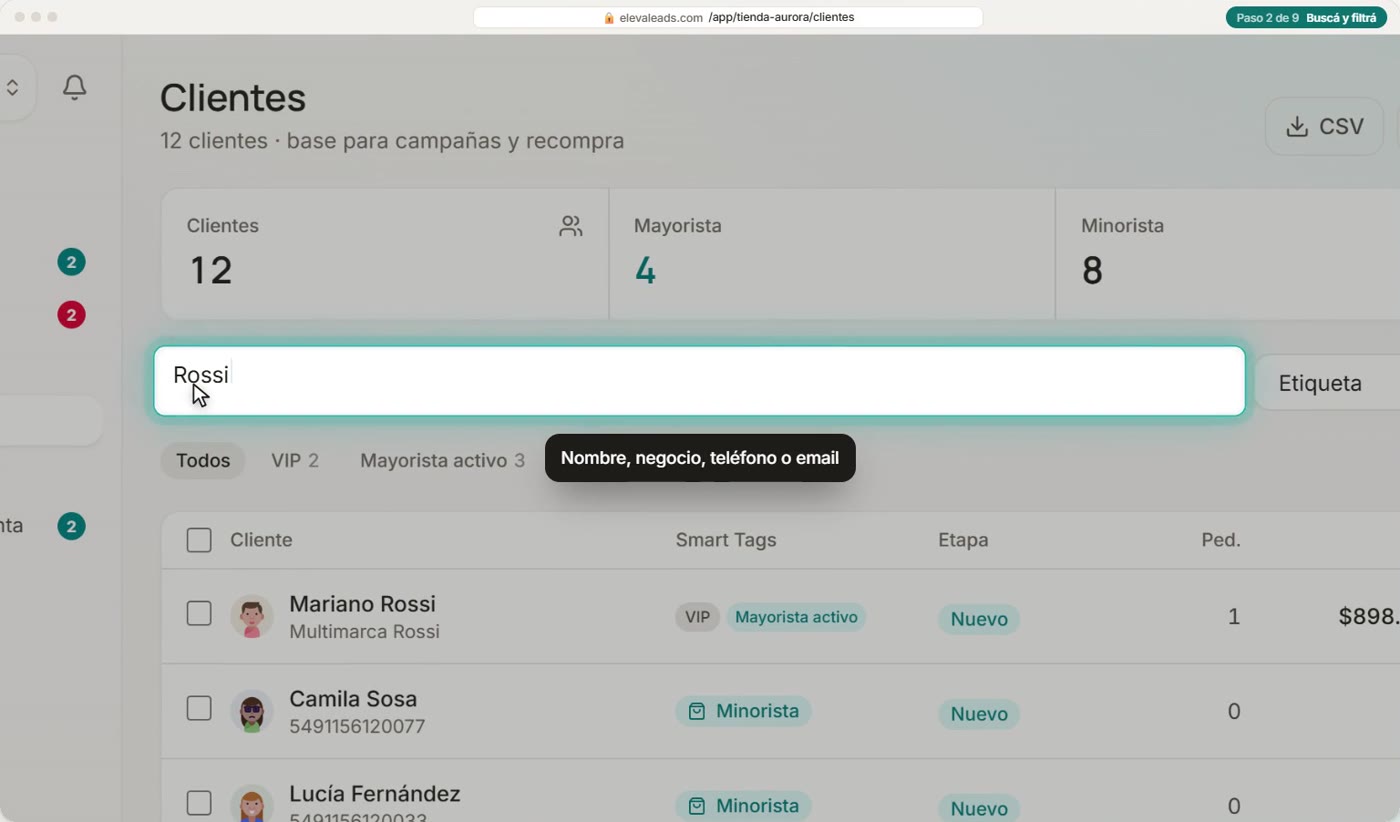
Task: Click the Paso 2 de 9 tour pill
Action: point(1306,18)
